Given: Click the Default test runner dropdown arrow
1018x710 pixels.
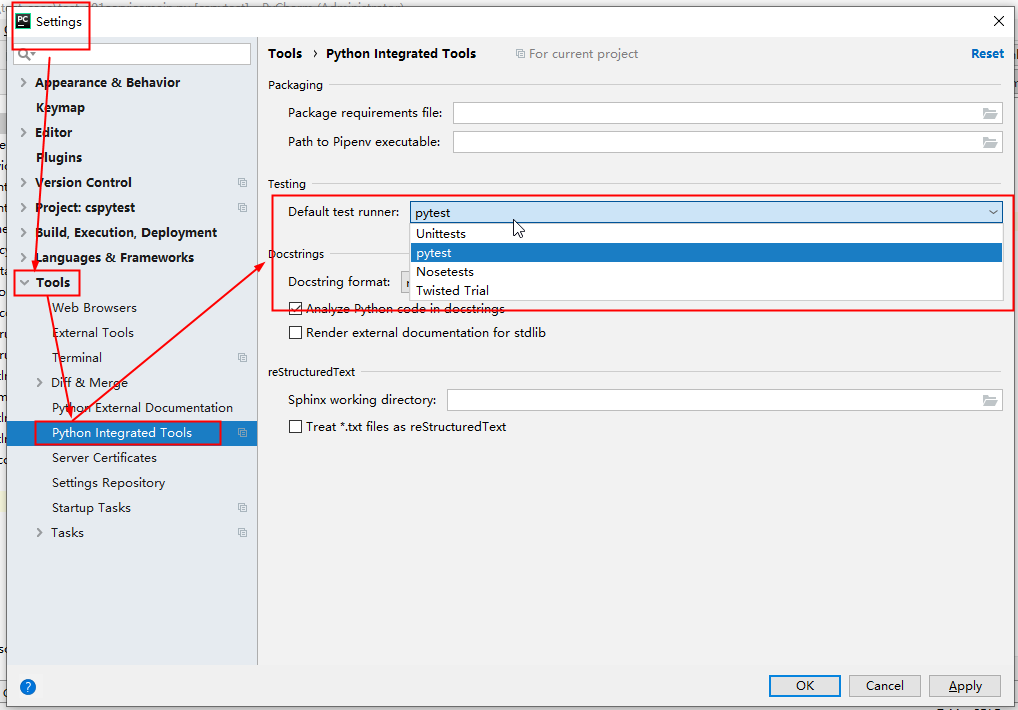Looking at the screenshot, I should (x=993, y=212).
